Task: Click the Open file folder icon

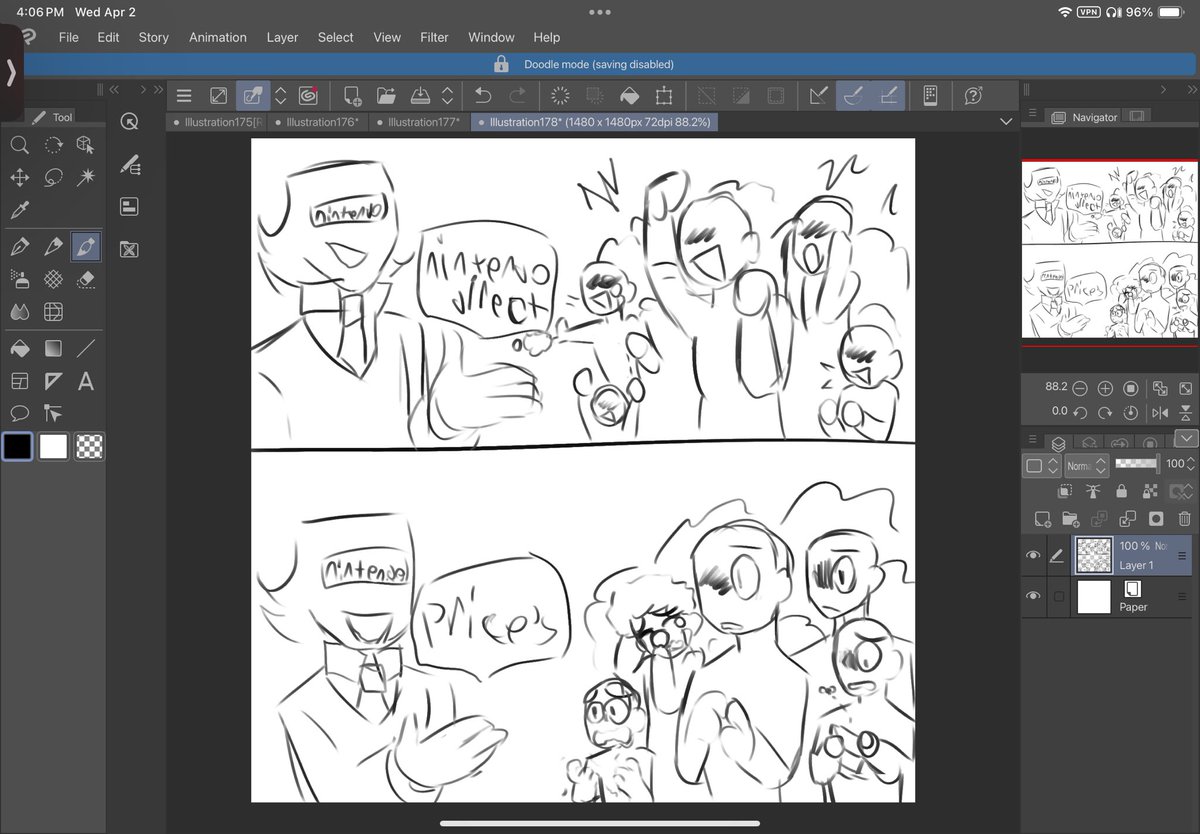Action: coord(386,96)
